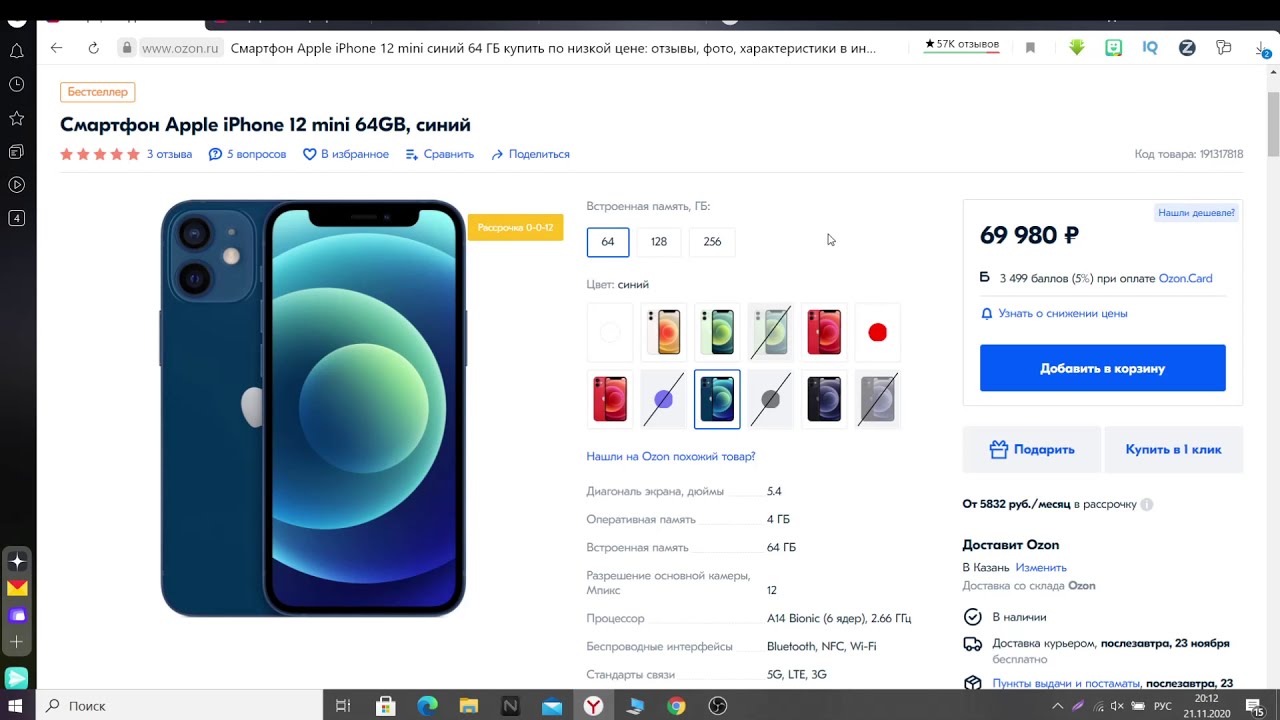The height and width of the screenshot is (720, 1280).
Task: Click the installment info icon
Action: [x=1147, y=504]
